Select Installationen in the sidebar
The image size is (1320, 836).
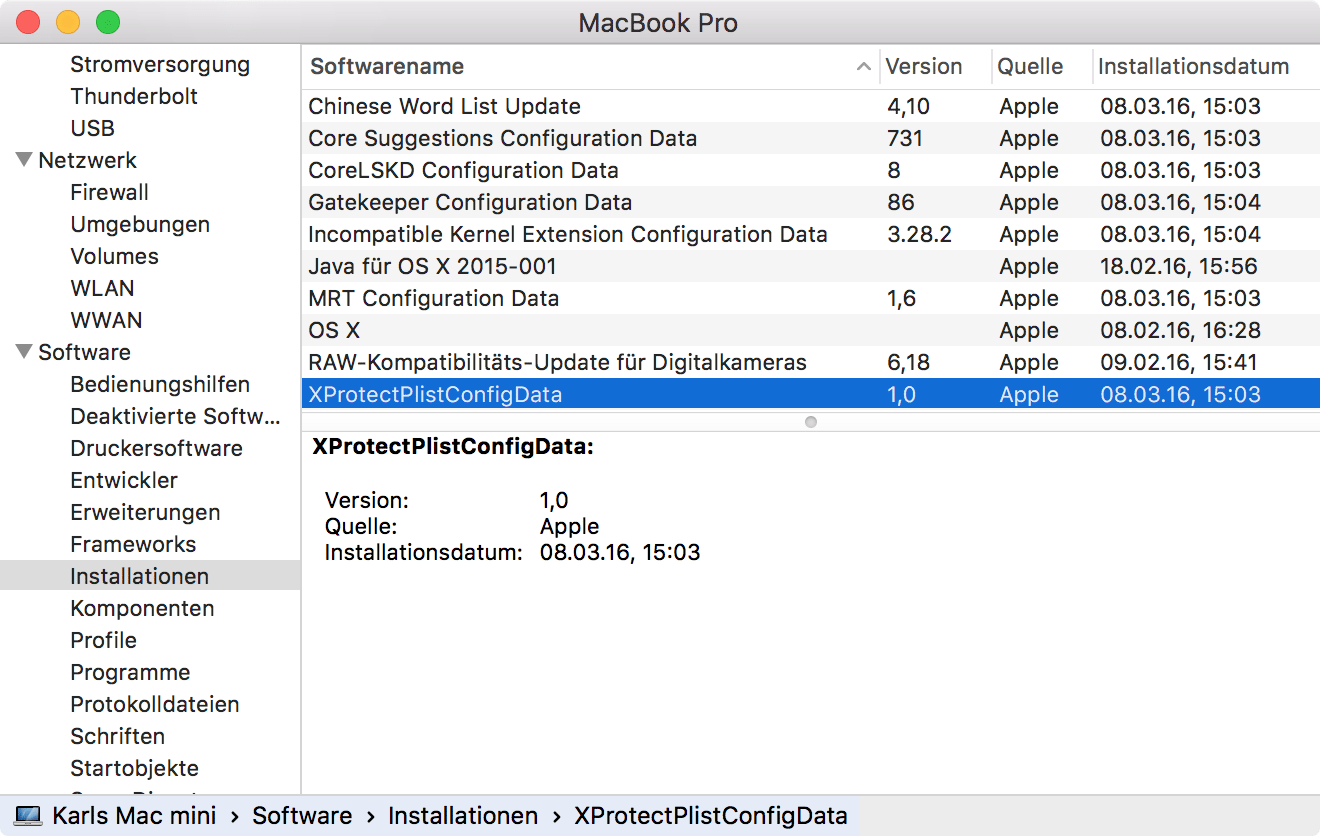coord(139,576)
